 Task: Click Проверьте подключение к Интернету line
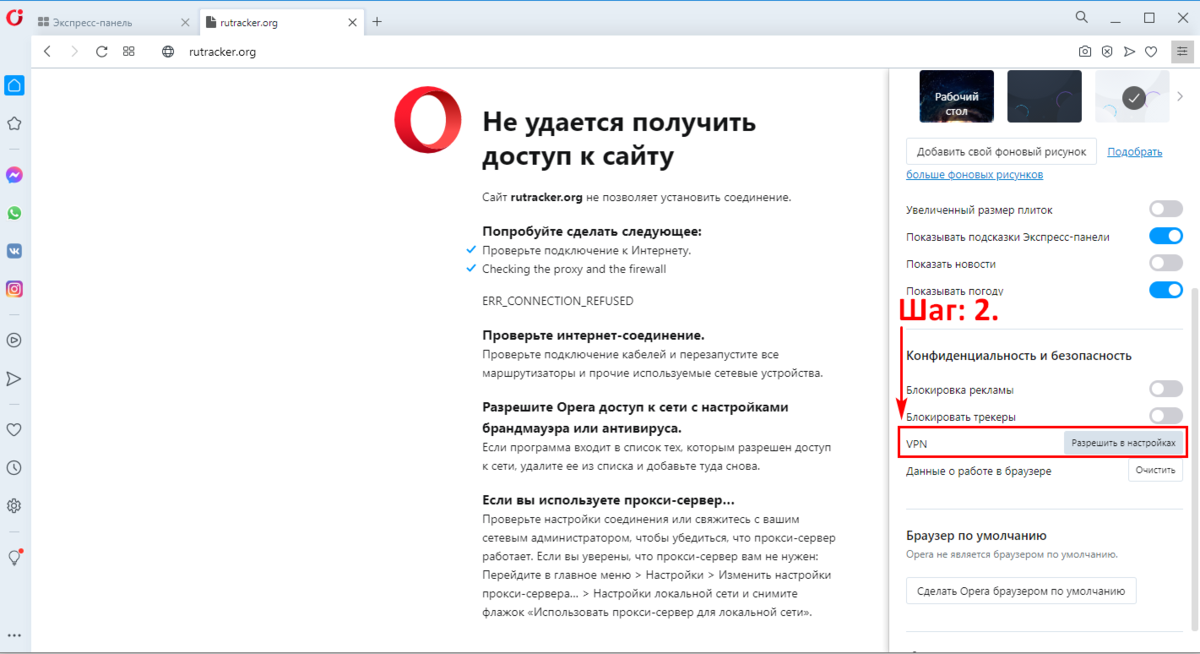click(x=586, y=250)
